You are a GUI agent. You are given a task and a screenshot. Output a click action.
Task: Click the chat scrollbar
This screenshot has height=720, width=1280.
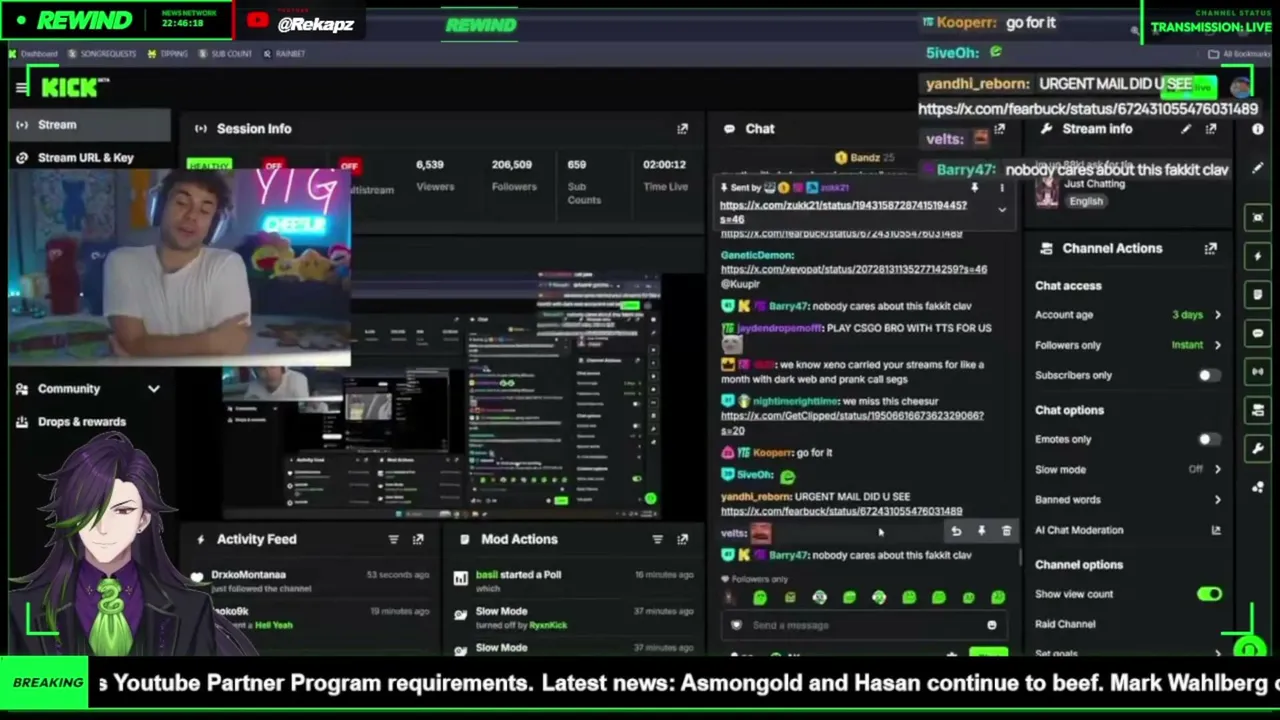(1019, 556)
